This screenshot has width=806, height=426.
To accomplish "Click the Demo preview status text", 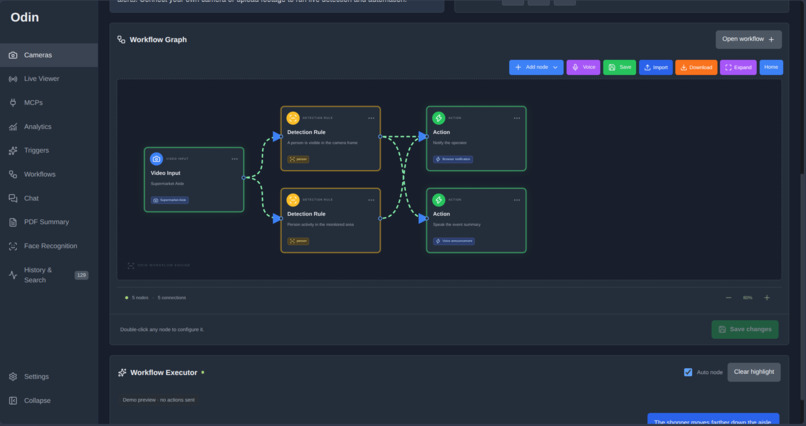I will [158, 400].
